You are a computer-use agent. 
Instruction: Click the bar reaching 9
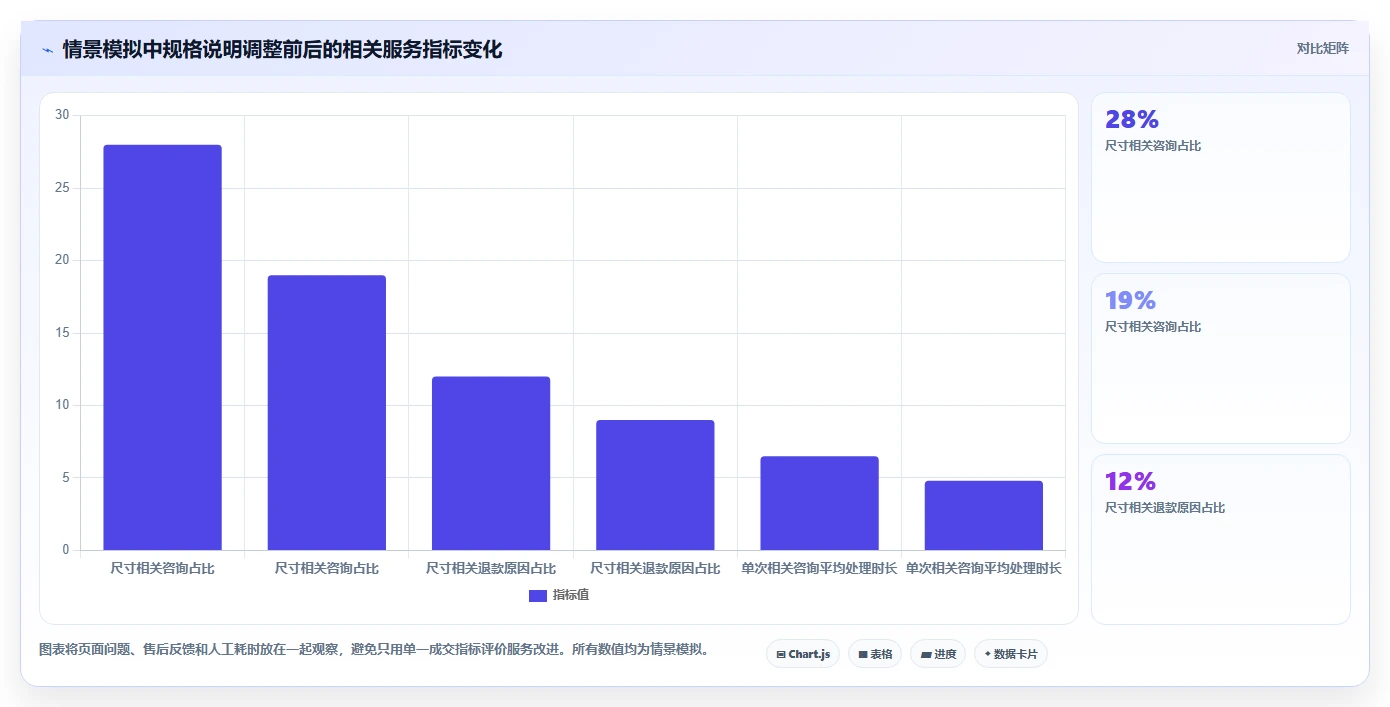(x=655, y=485)
